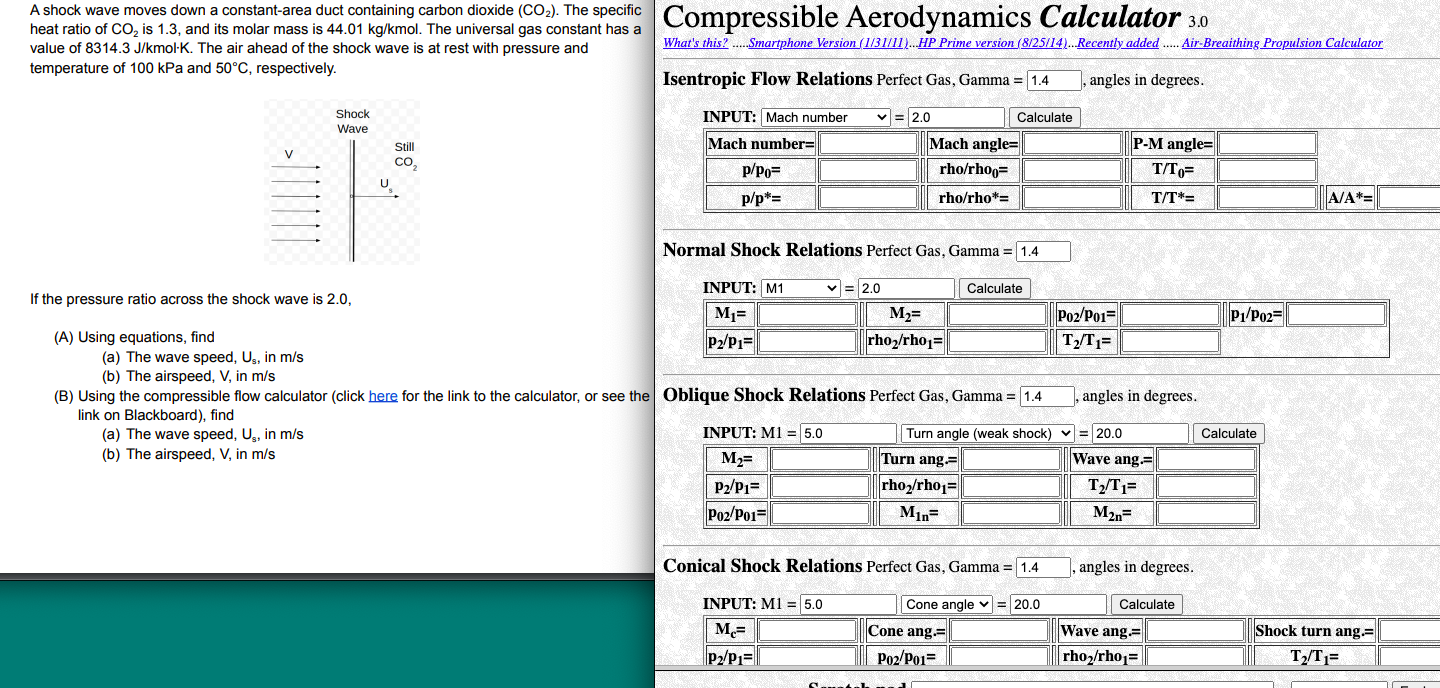This screenshot has height=688, width=1440.
Task: Click Oblique Shock p02/p01 output field
Action: pos(820,514)
